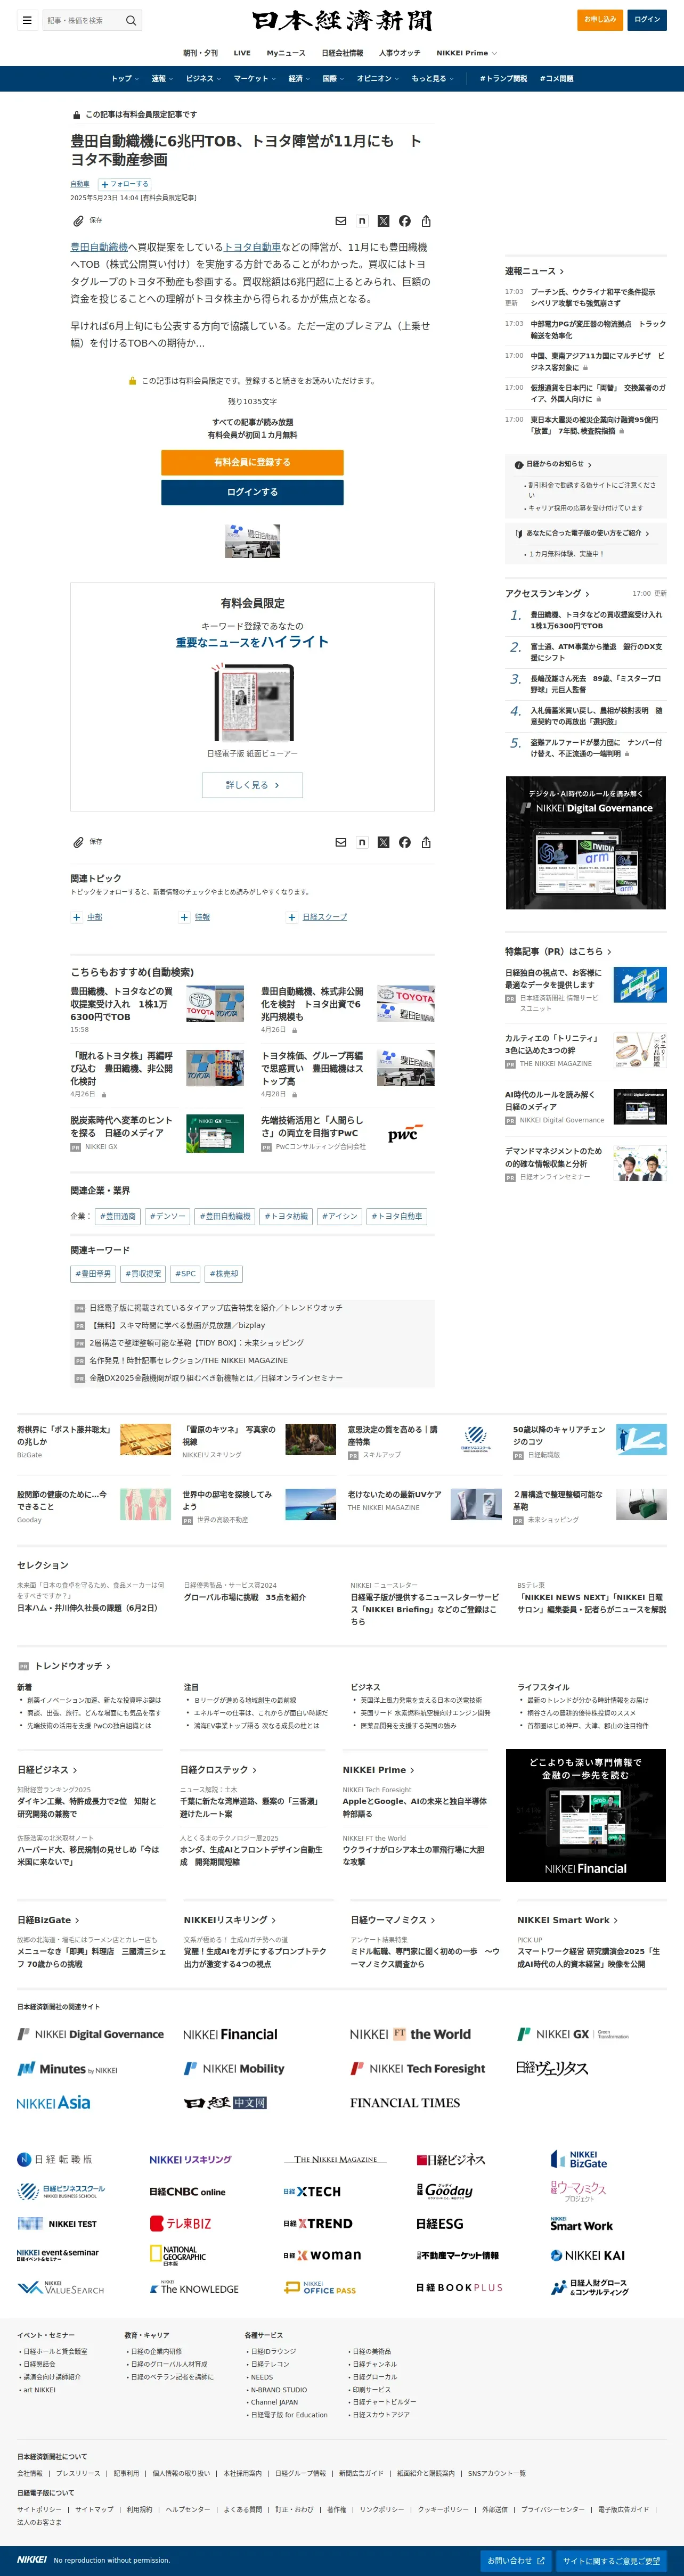Follow the 日経スクープ topic with plus
684x2576 pixels.
click(x=292, y=917)
